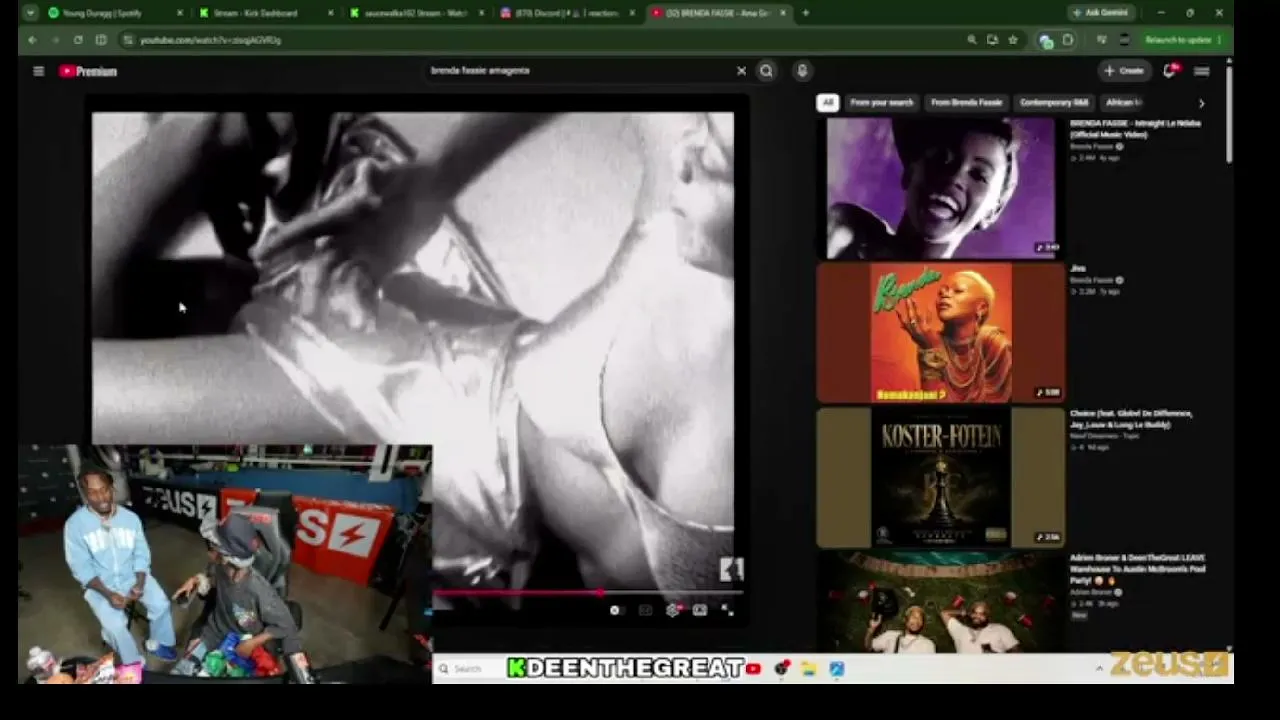Image resolution: width=1280 pixels, height=720 pixels.
Task: Open the Adrien Broner pool party thumbnail
Action: pyautogui.click(x=940, y=601)
